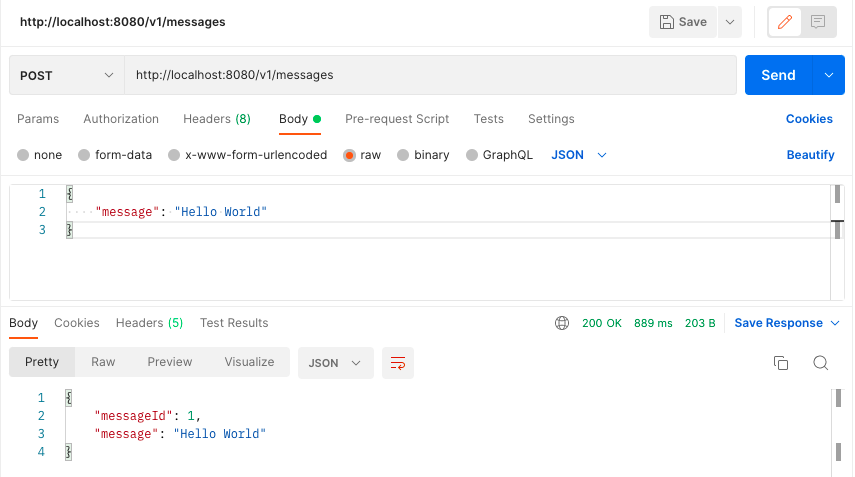The height and width of the screenshot is (477, 855).
Task: Click the Beautify link
Action: (x=810, y=155)
